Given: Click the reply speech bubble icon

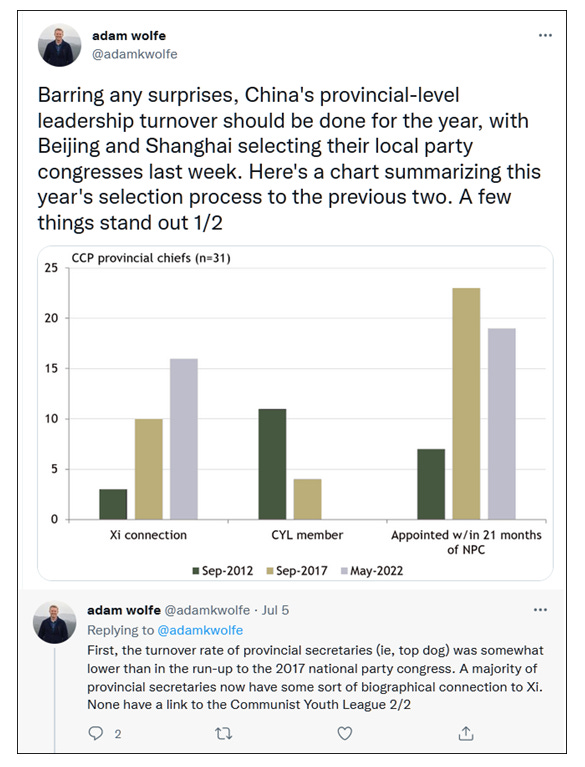Looking at the screenshot, I should click(x=96, y=732).
